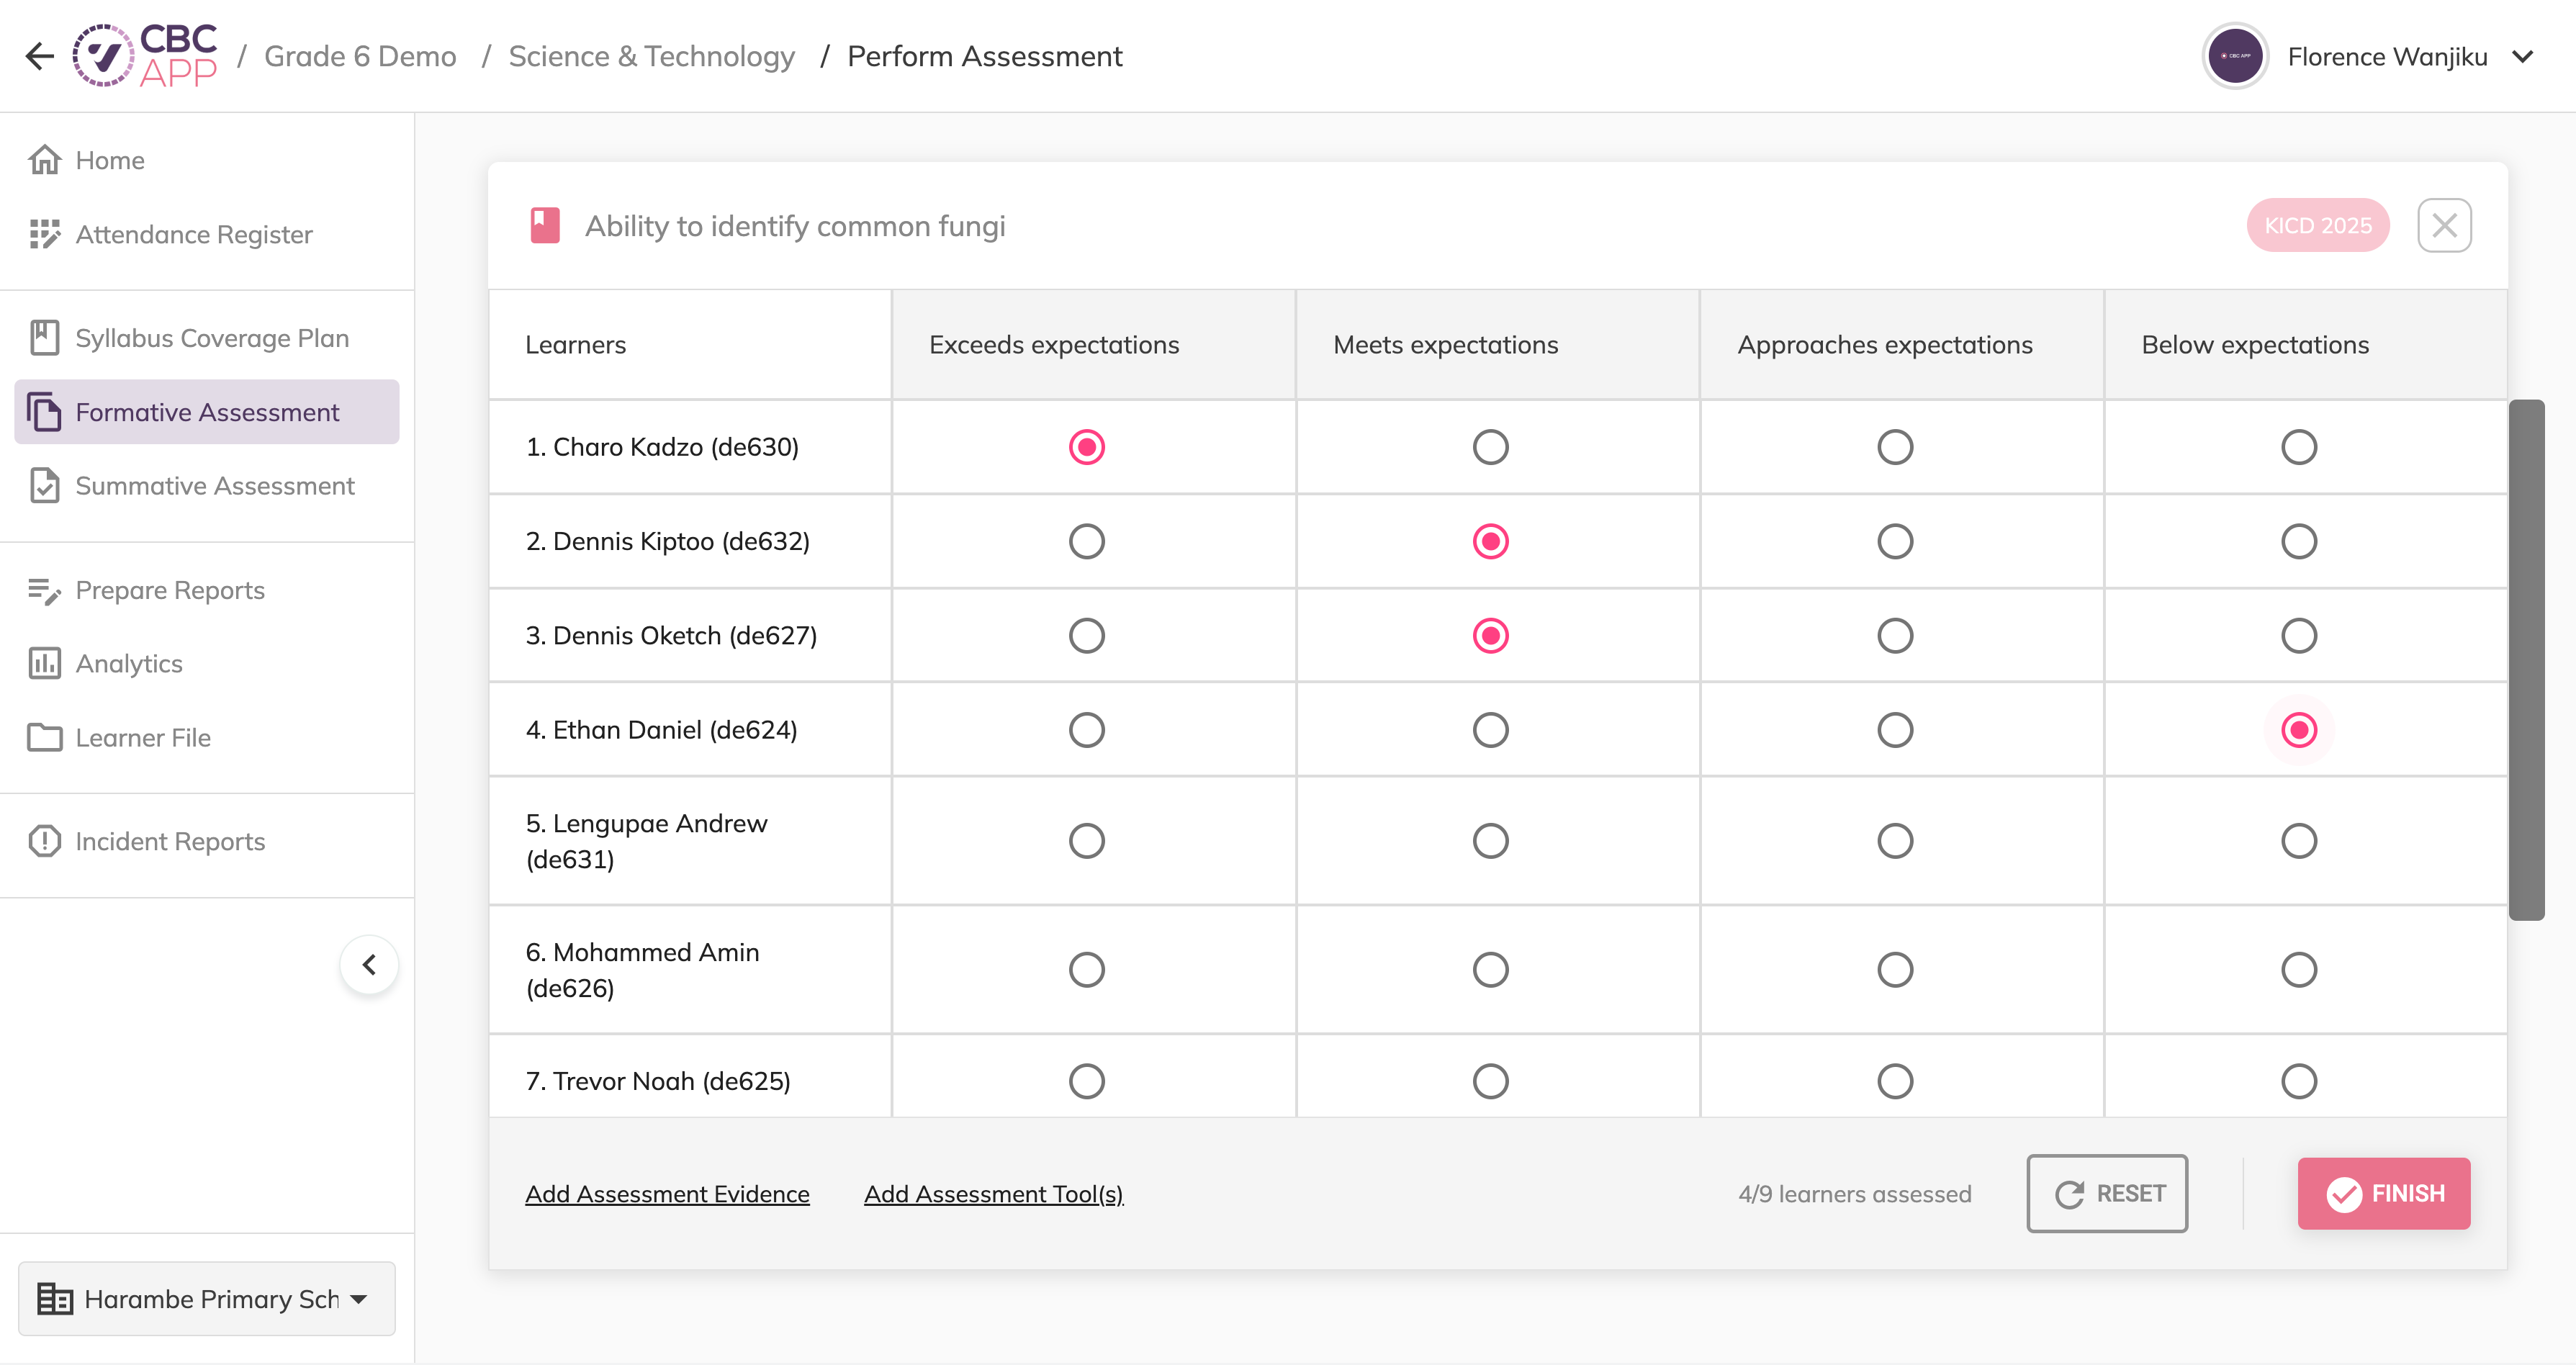2576x1365 pixels.
Task: Close the assessment panel with X
Action: tap(2445, 225)
